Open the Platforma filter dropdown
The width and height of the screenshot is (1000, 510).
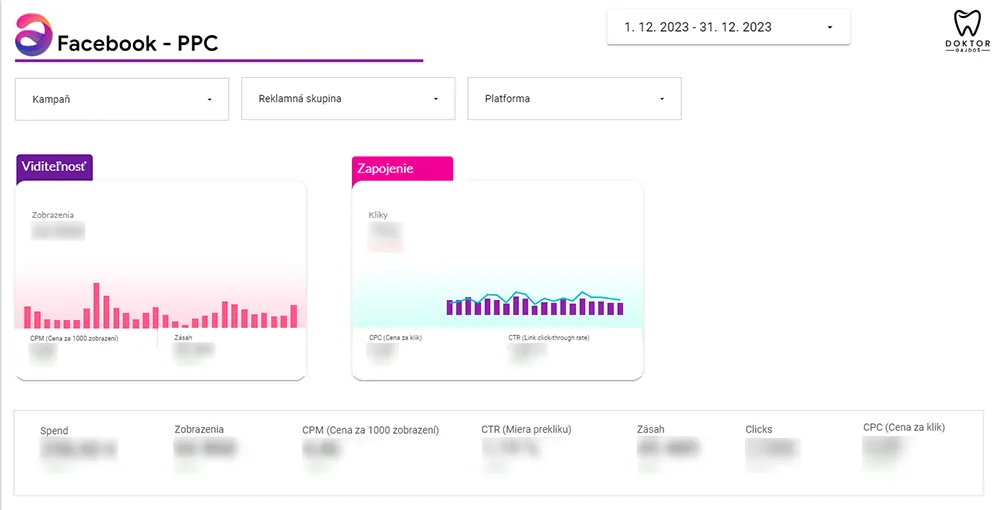[x=574, y=99]
